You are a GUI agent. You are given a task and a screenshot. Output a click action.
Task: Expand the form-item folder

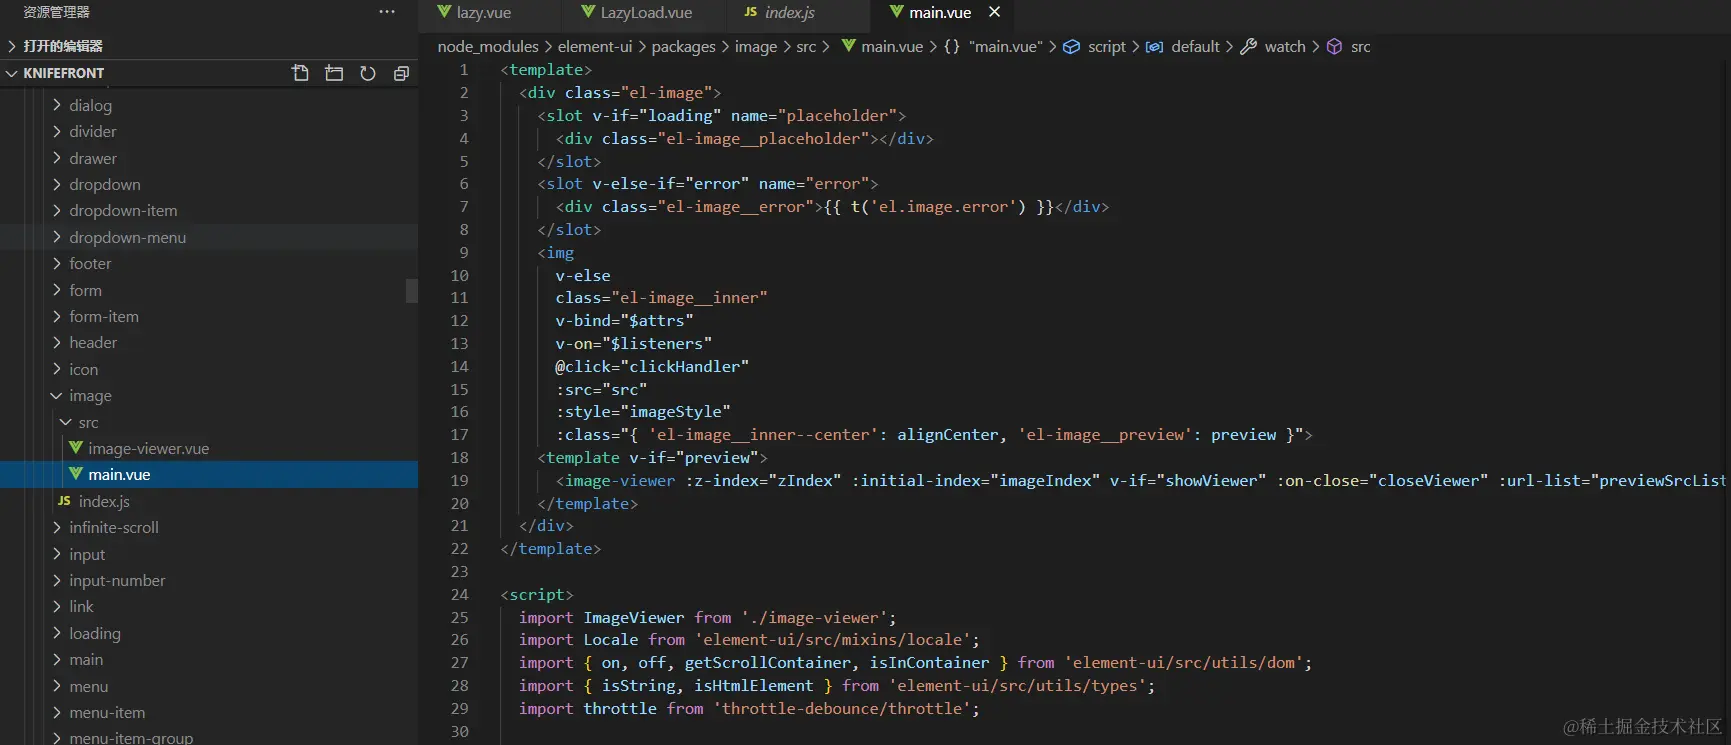[104, 316]
